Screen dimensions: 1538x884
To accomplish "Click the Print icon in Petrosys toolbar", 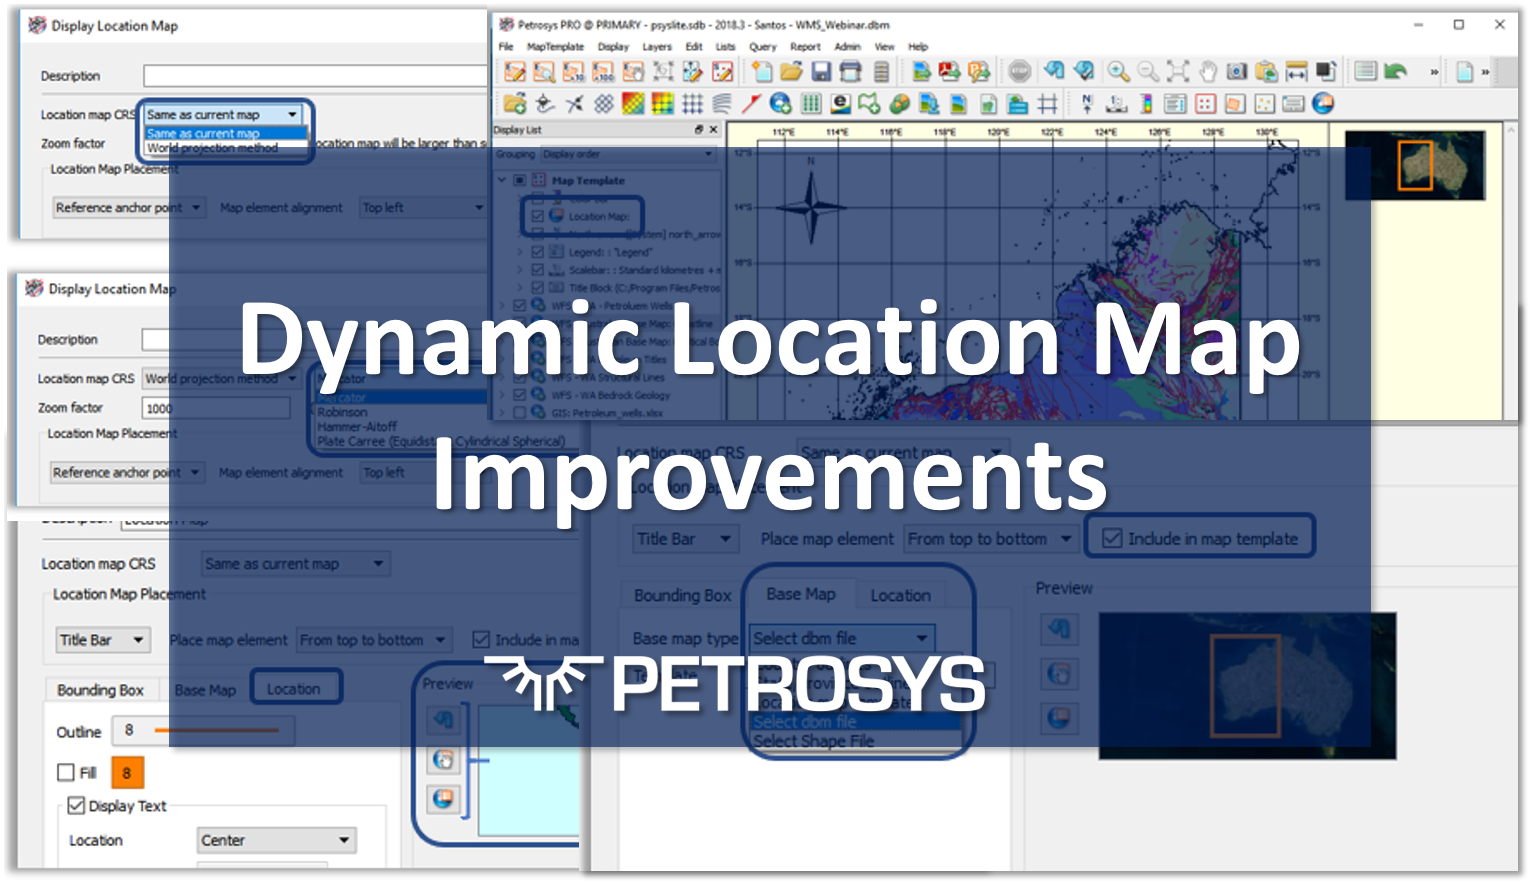I will [850, 71].
